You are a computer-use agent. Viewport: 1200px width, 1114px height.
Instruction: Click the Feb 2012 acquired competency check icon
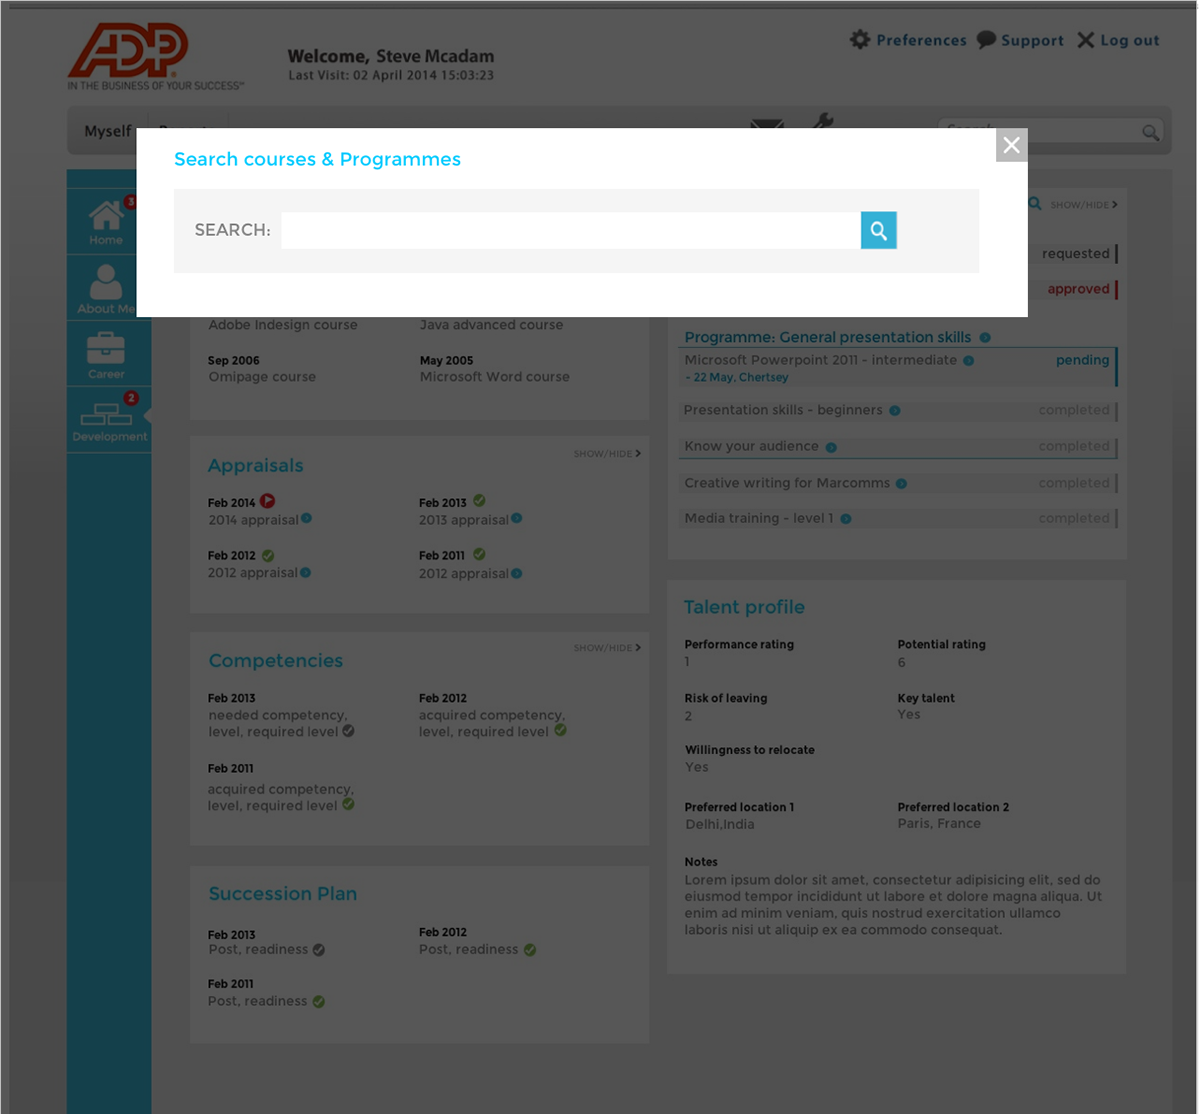pos(560,730)
